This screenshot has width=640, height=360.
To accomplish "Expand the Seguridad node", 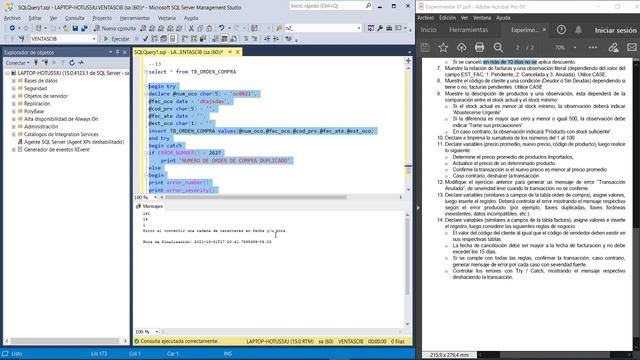I will [14, 89].
